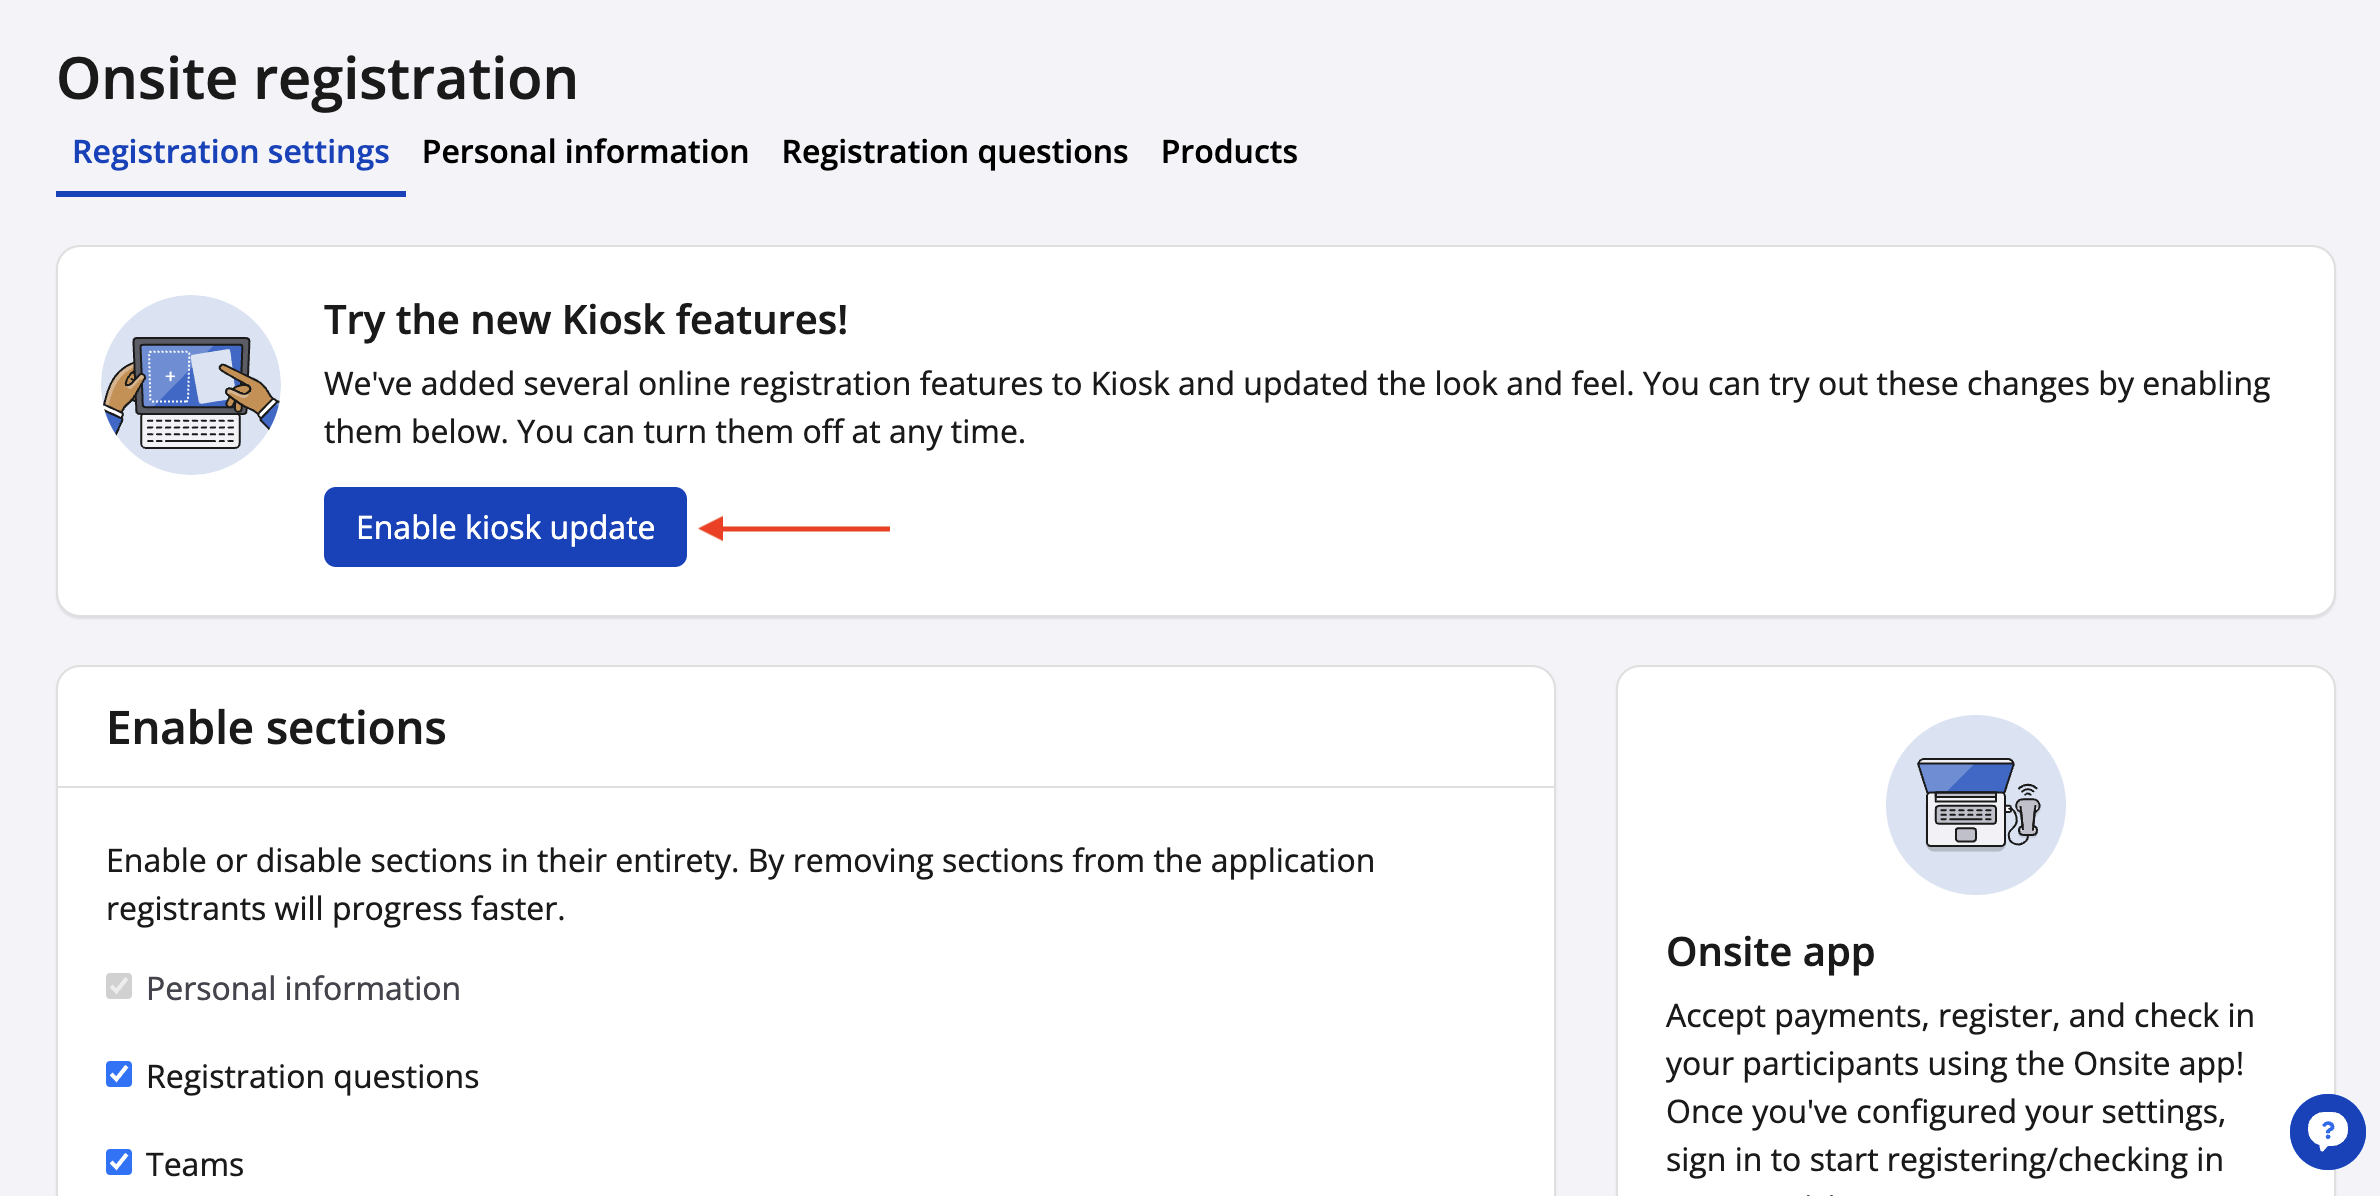Click the Teams label text

195,1164
